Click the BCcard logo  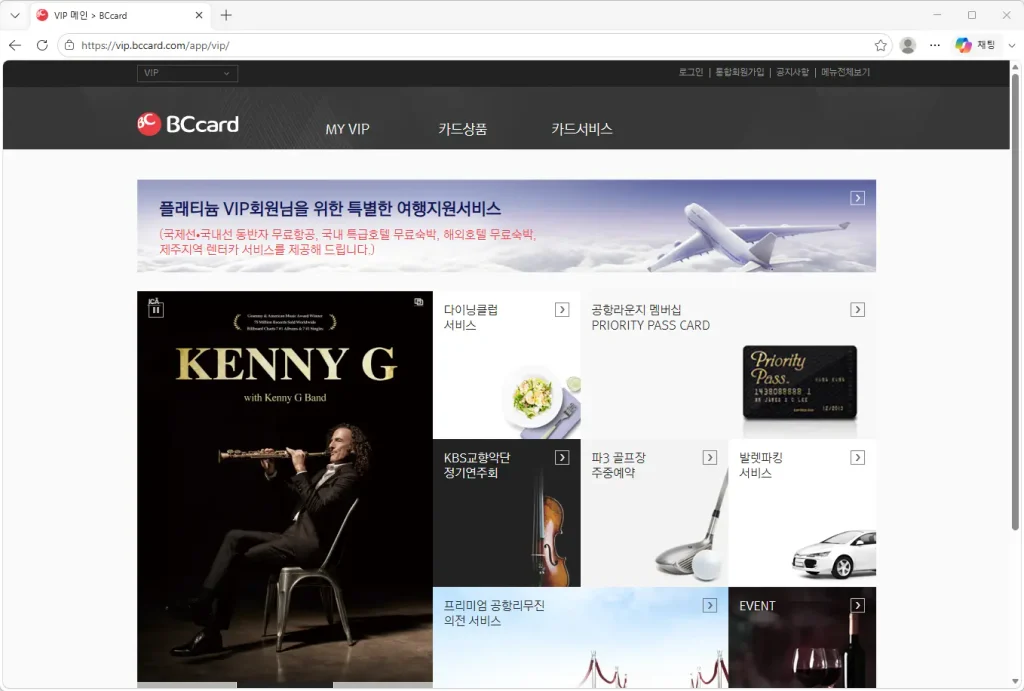tap(188, 123)
